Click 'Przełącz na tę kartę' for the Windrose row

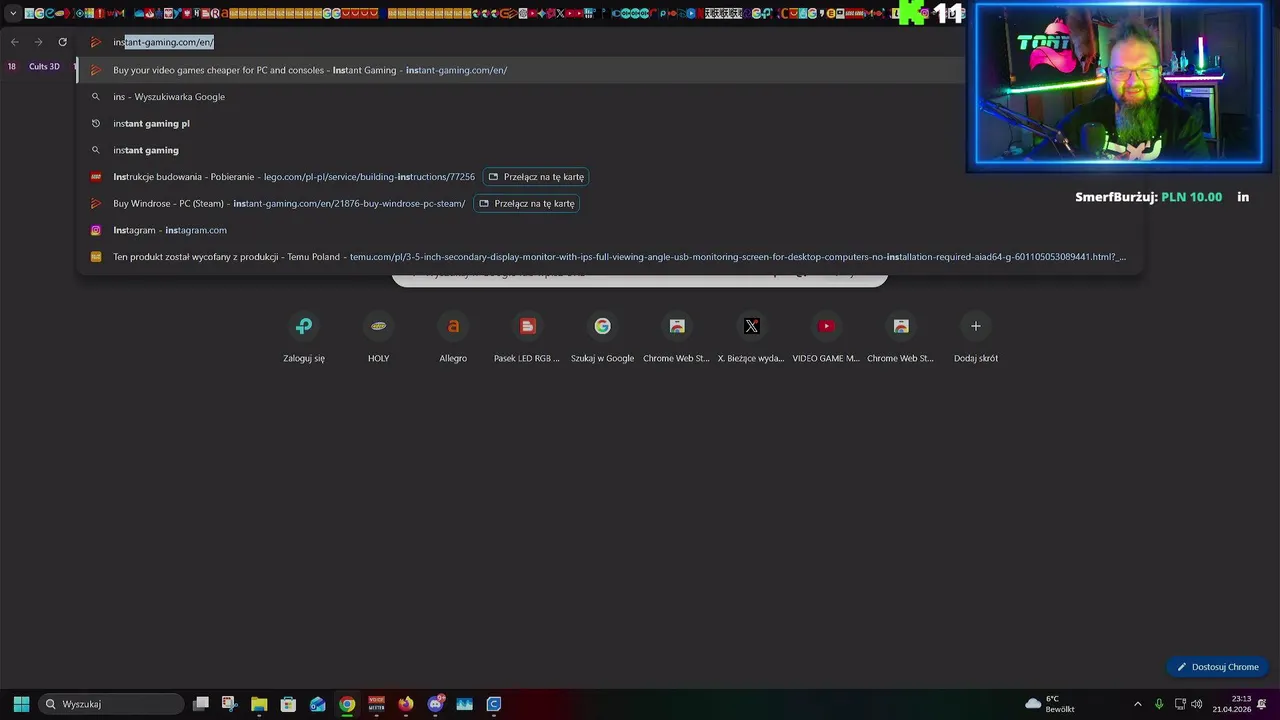coord(526,203)
